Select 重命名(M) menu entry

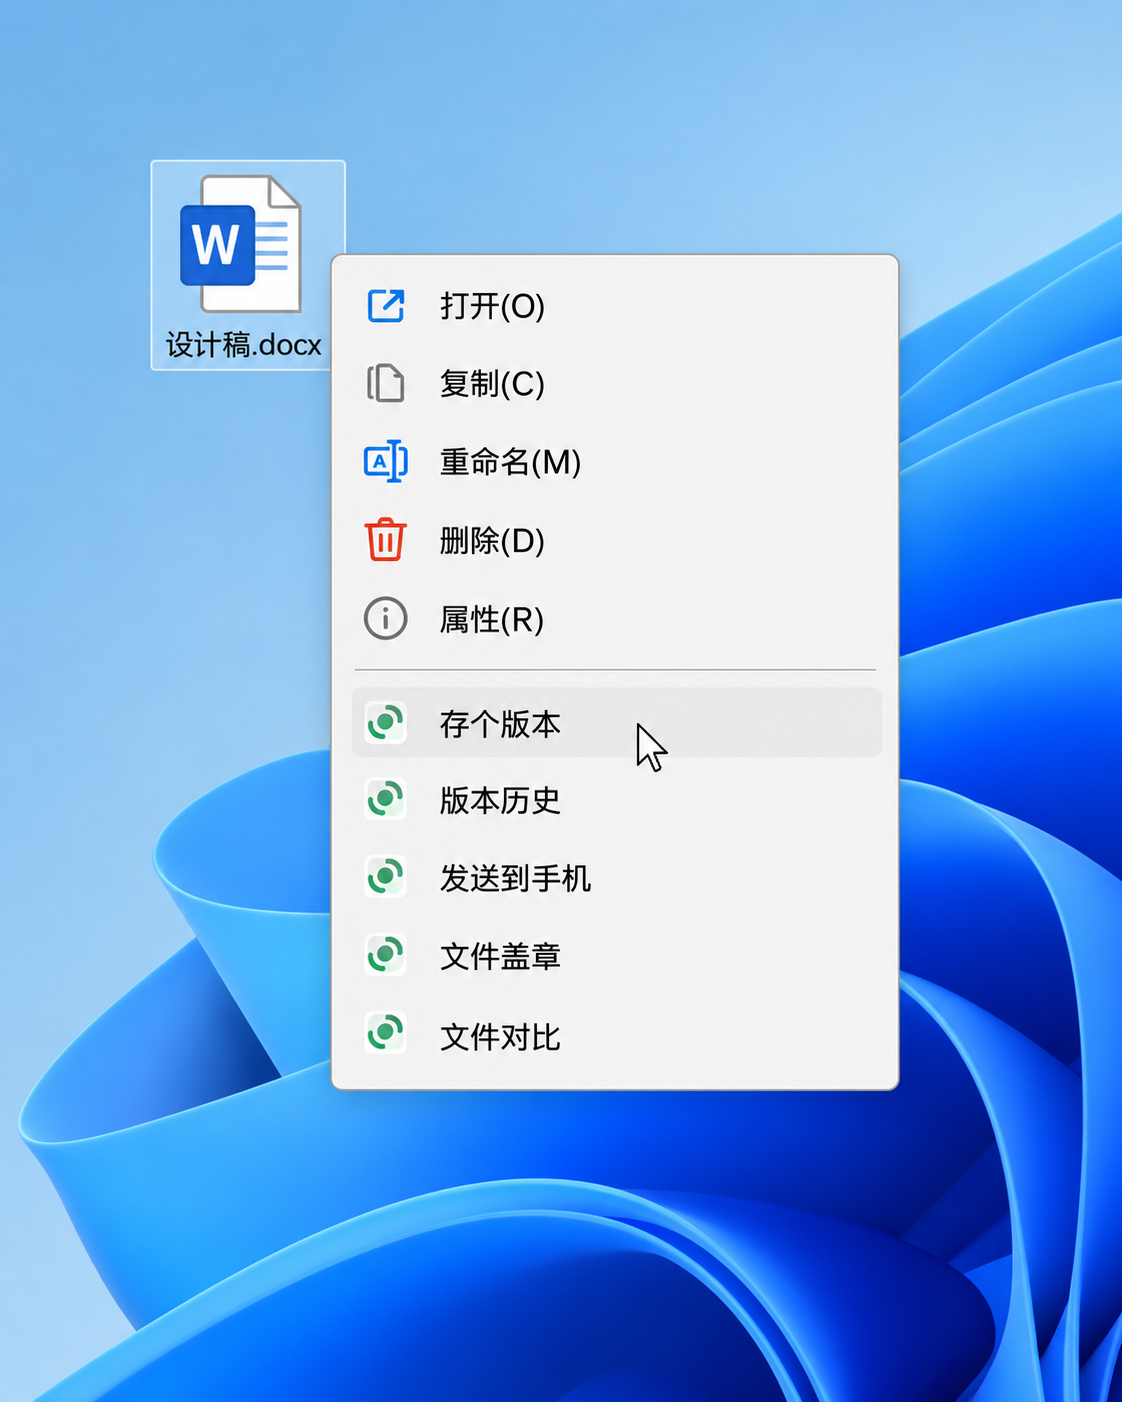[x=616, y=462]
